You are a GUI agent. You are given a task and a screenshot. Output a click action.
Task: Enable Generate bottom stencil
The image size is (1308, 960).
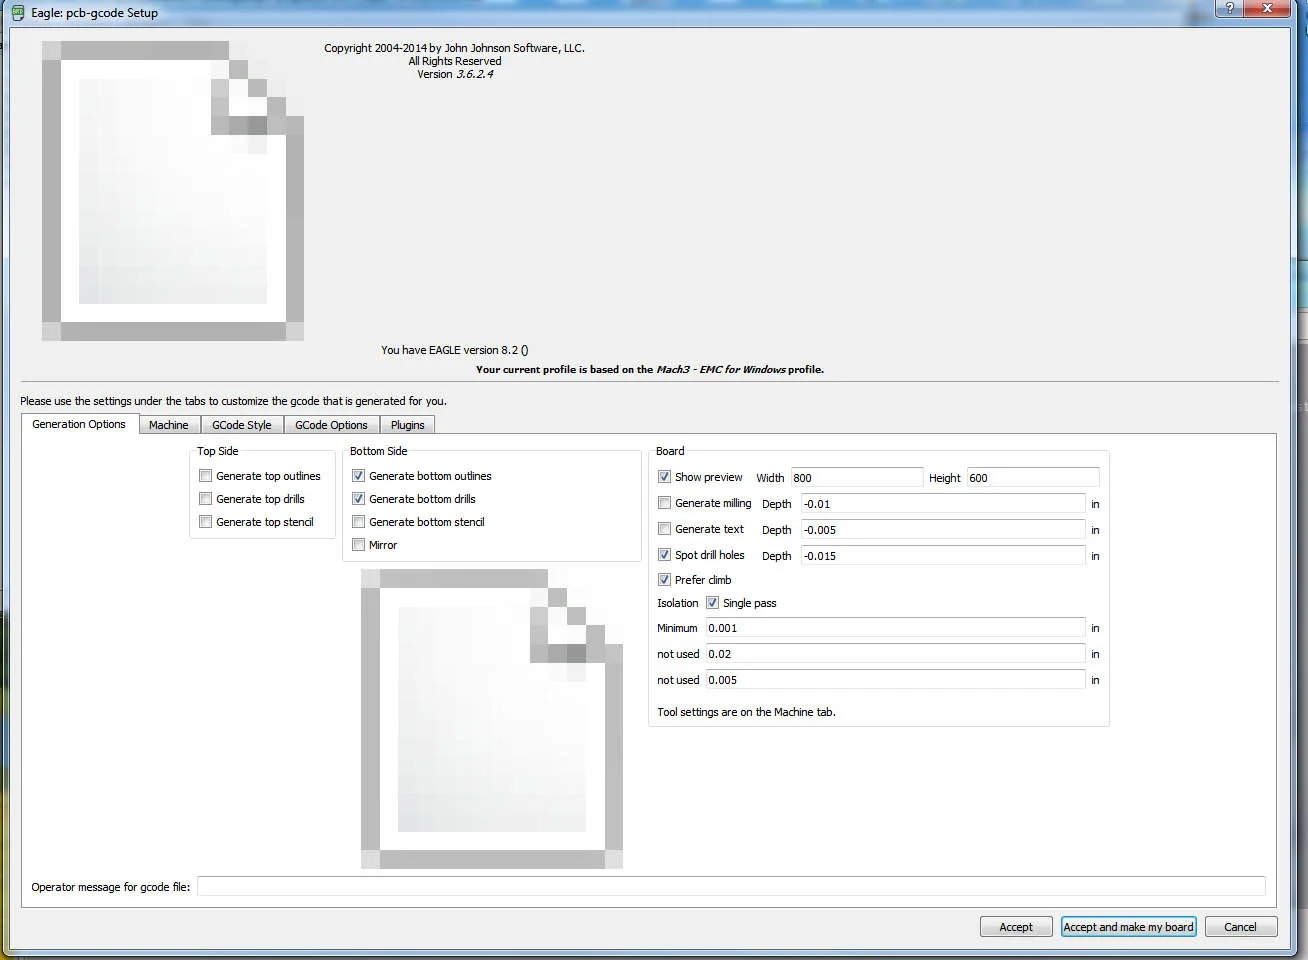358,522
